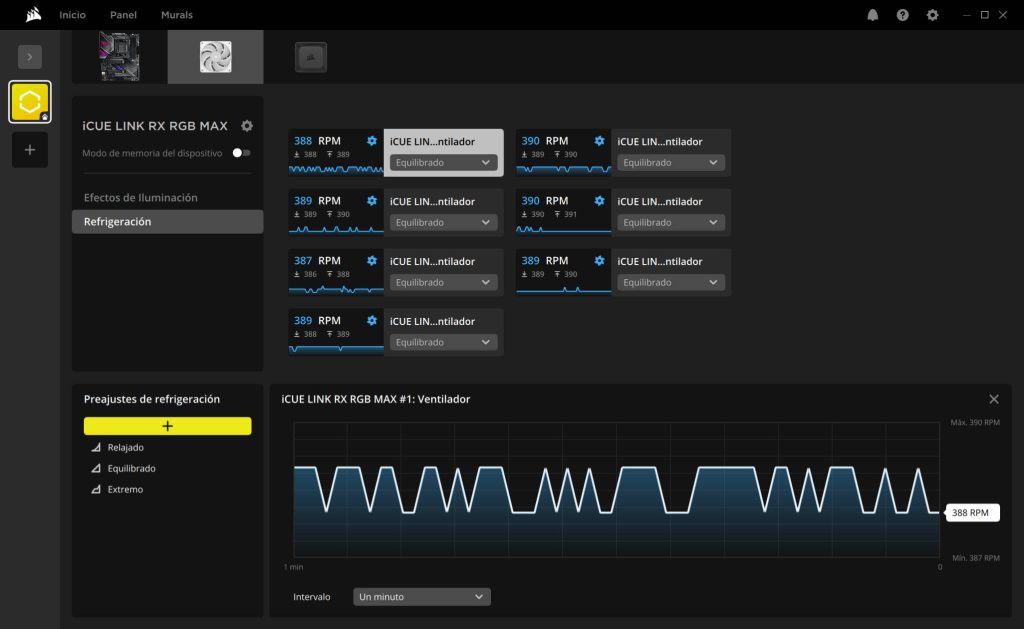This screenshot has width=1024, height=629.
Task: Select the white fan device thumbnail
Action: 216,57
